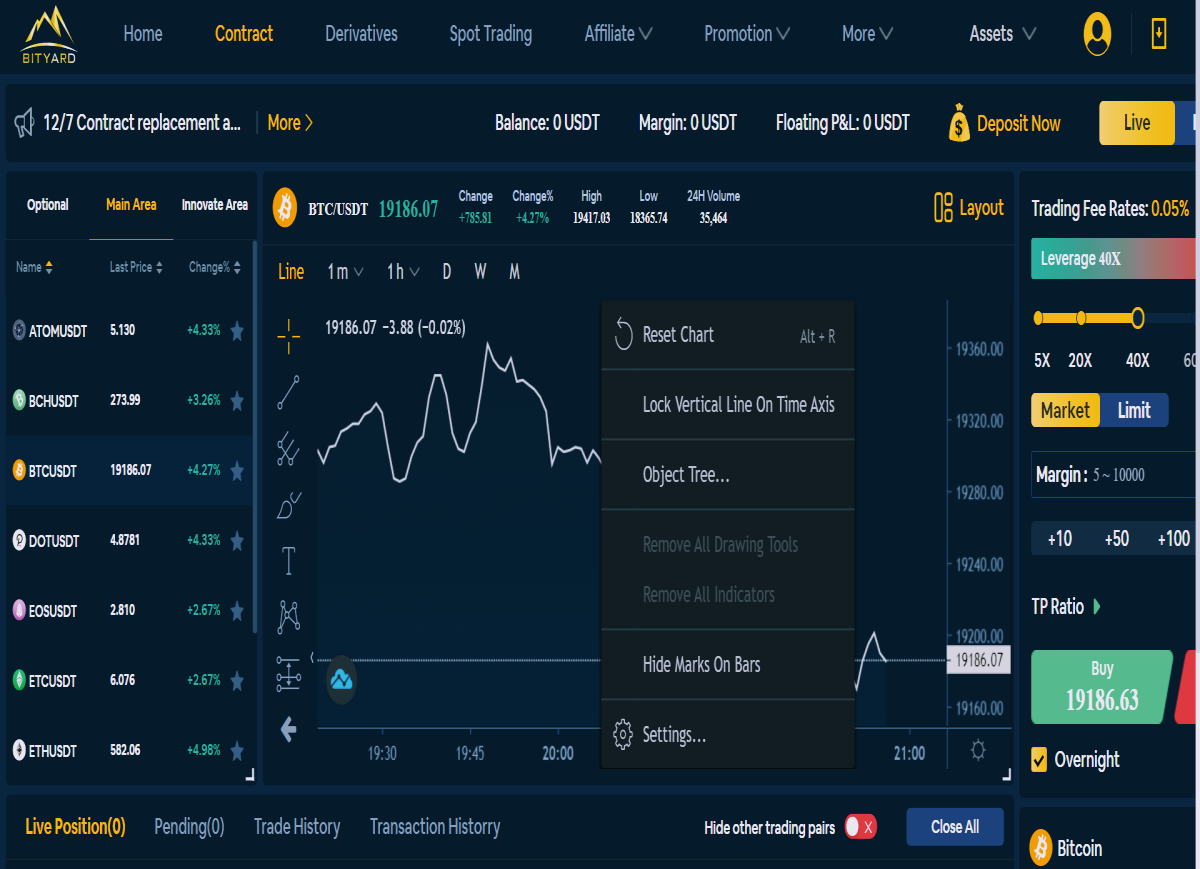Toggle Hide other trading pairs switch

[x=860, y=827]
